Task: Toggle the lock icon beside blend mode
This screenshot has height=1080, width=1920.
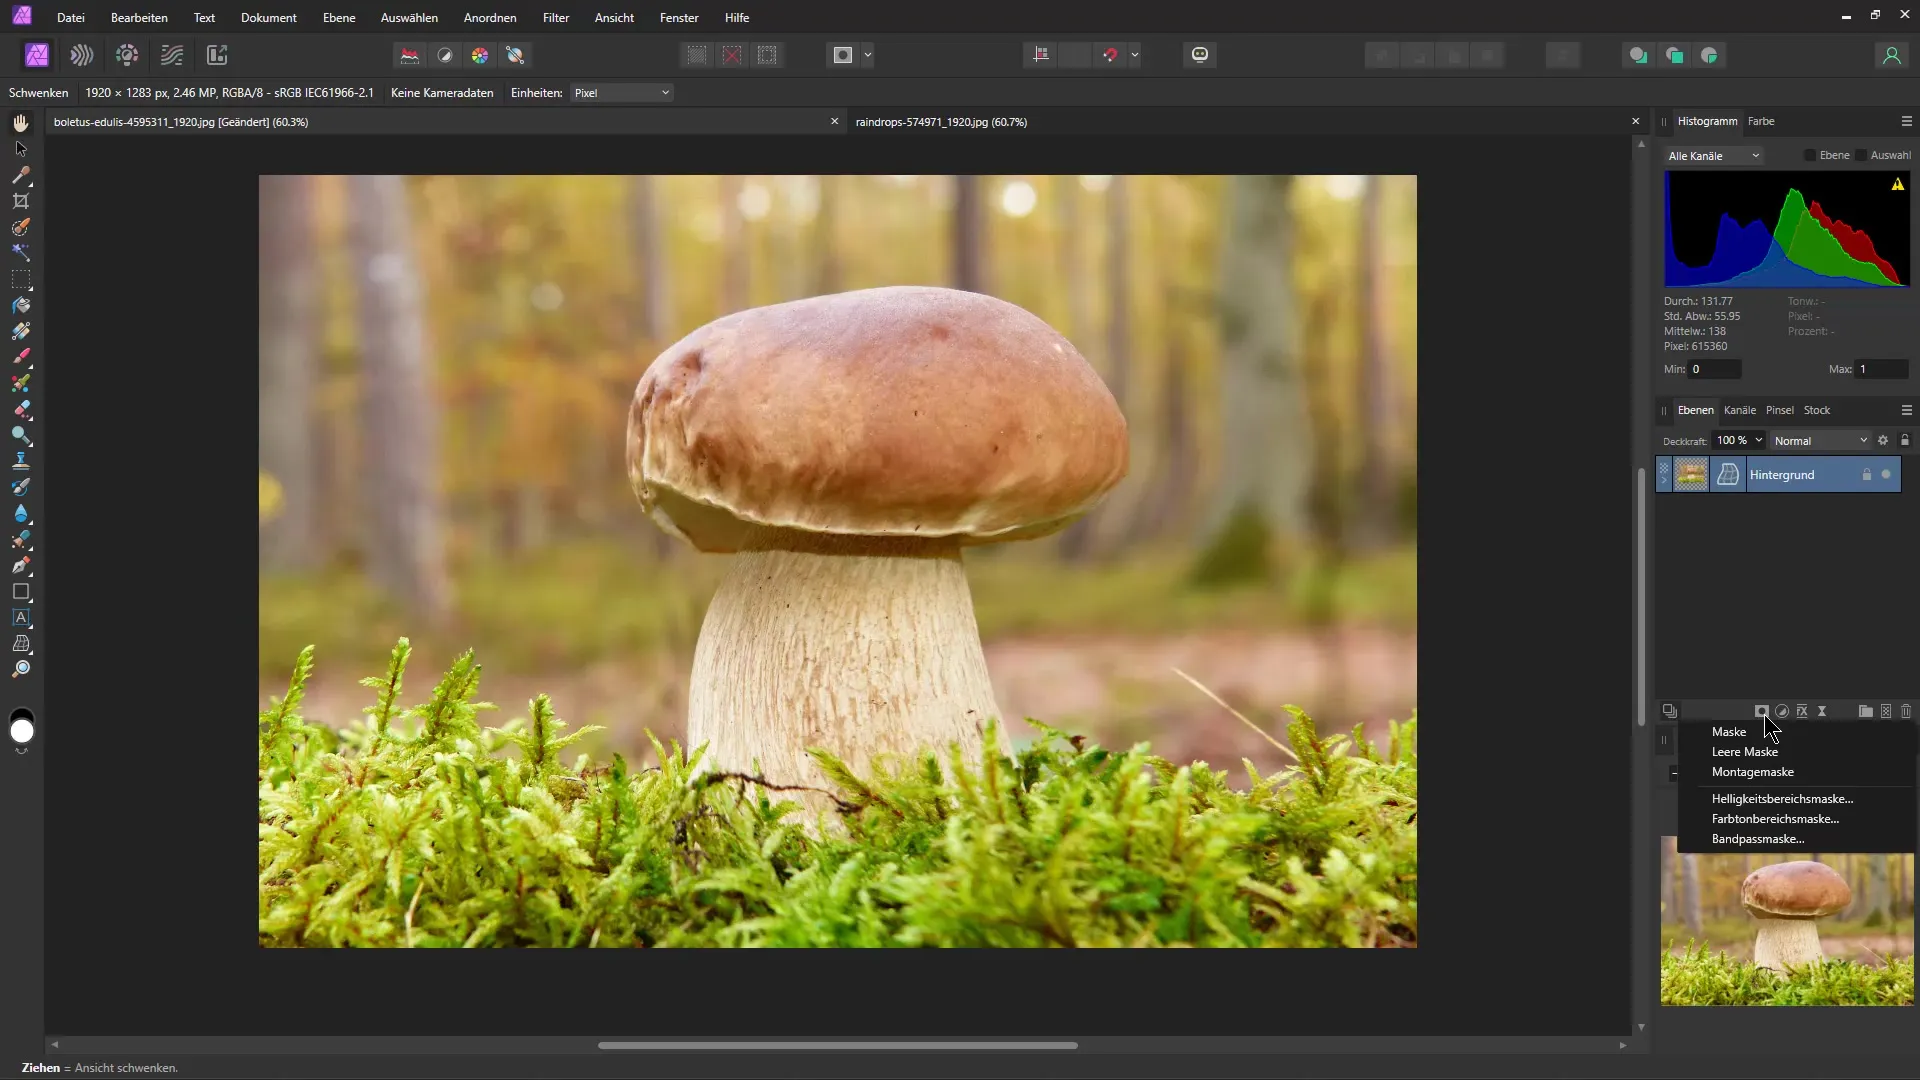Action: pos(1905,441)
